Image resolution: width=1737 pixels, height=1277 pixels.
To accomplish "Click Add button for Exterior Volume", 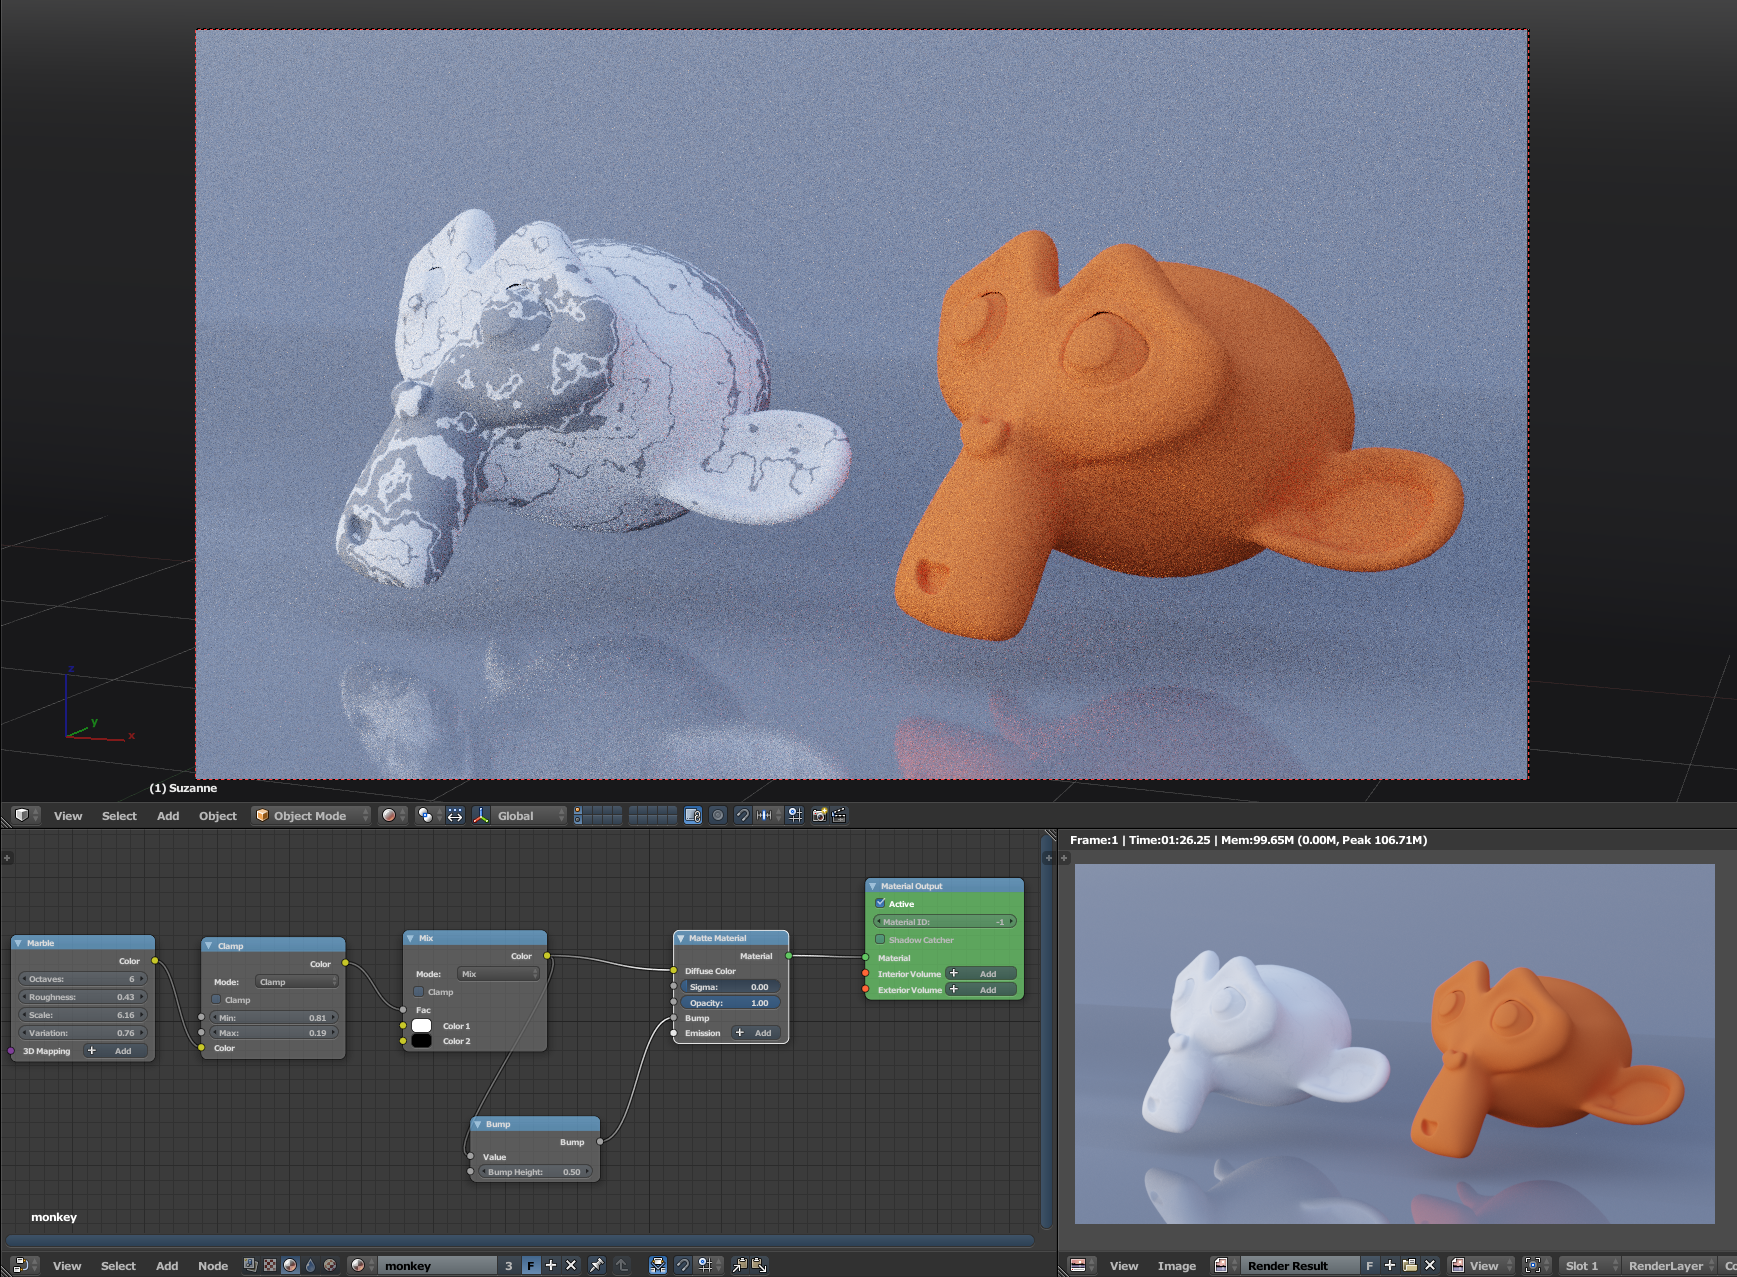I will [981, 990].
